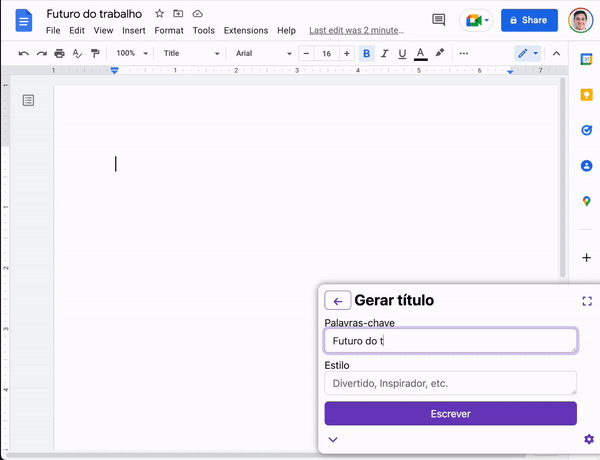600x460 pixels.
Task: Open add-on settings gear icon
Action: point(588,439)
